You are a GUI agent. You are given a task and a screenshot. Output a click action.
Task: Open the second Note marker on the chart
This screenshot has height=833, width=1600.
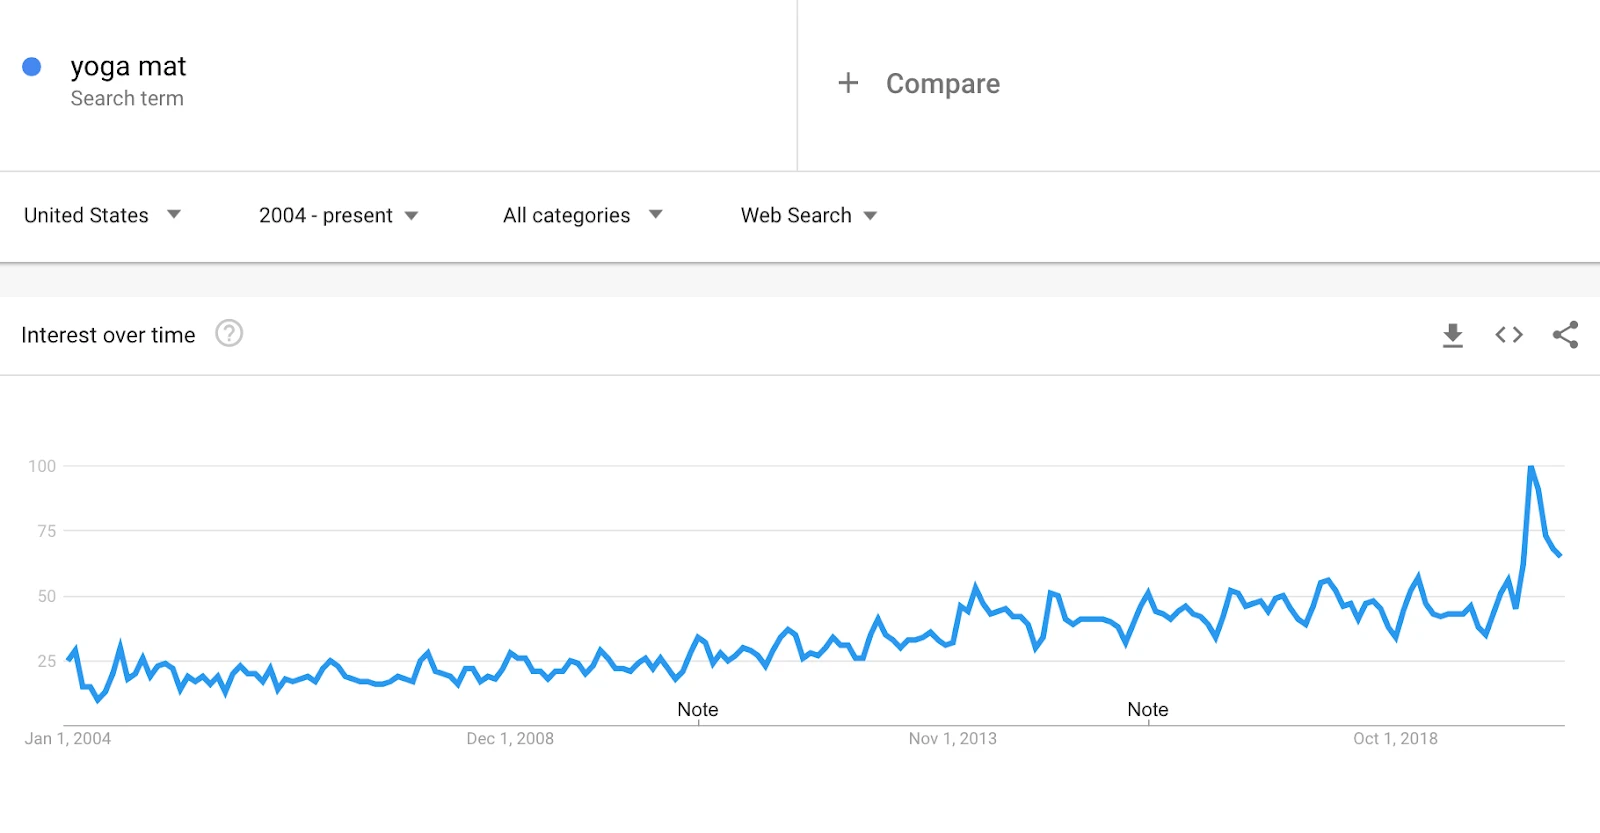coord(1148,709)
